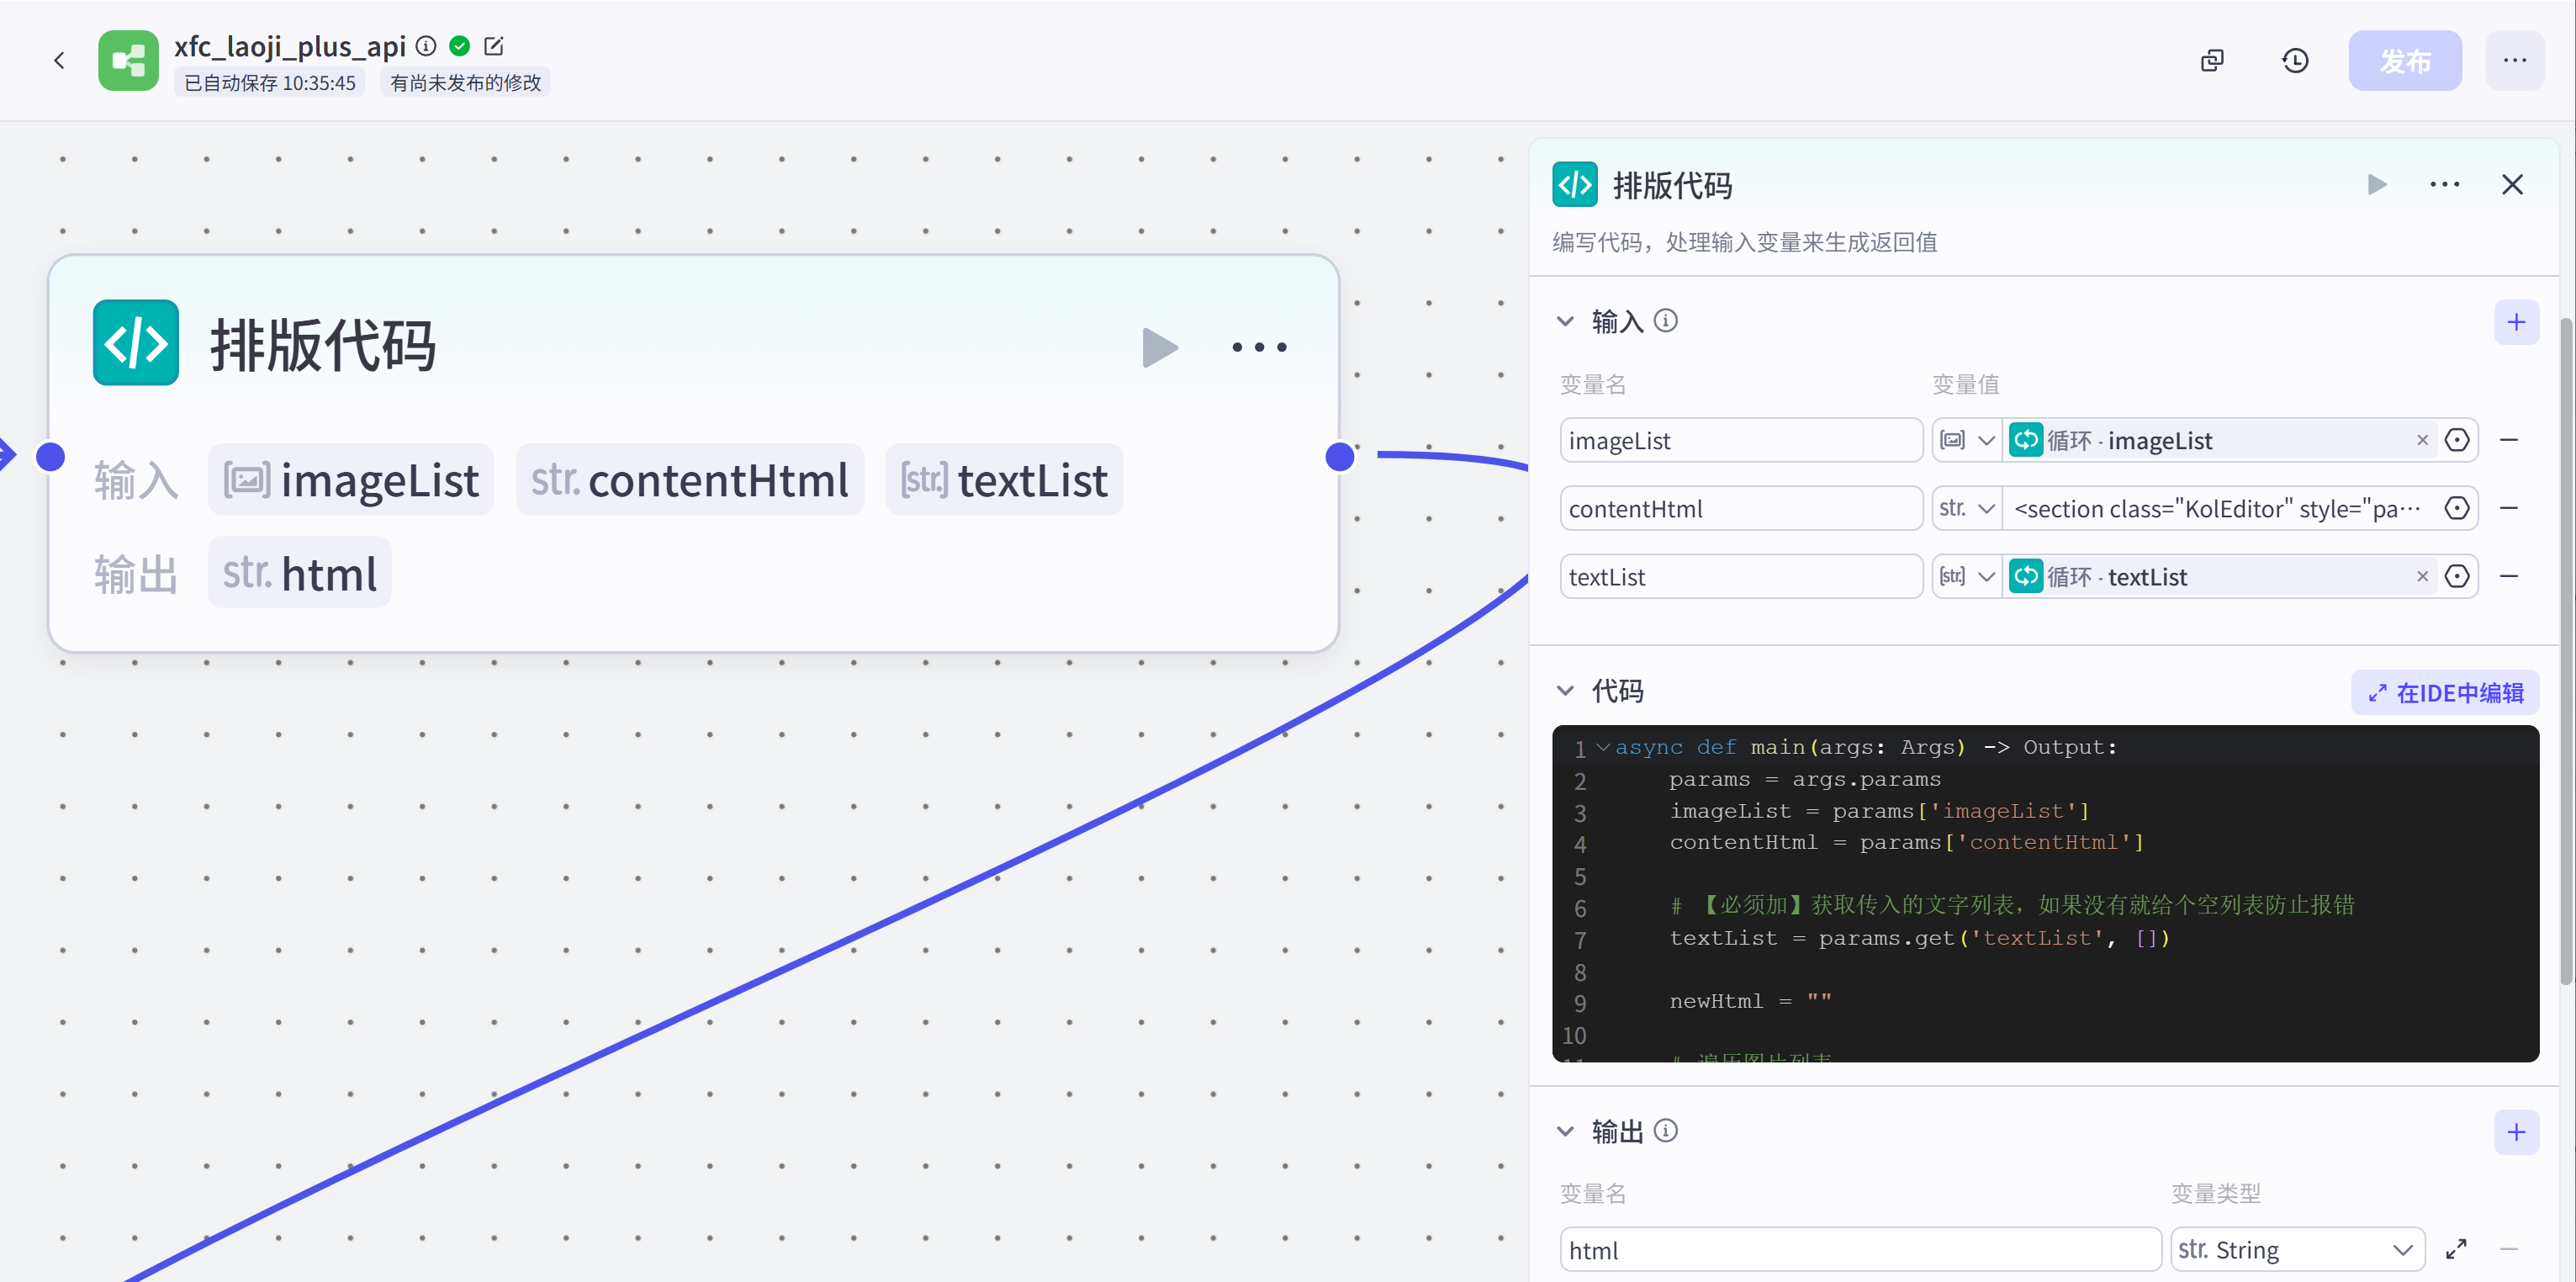Remove the imageList input row
Screen dimensions: 2576x1282
coord(2509,440)
